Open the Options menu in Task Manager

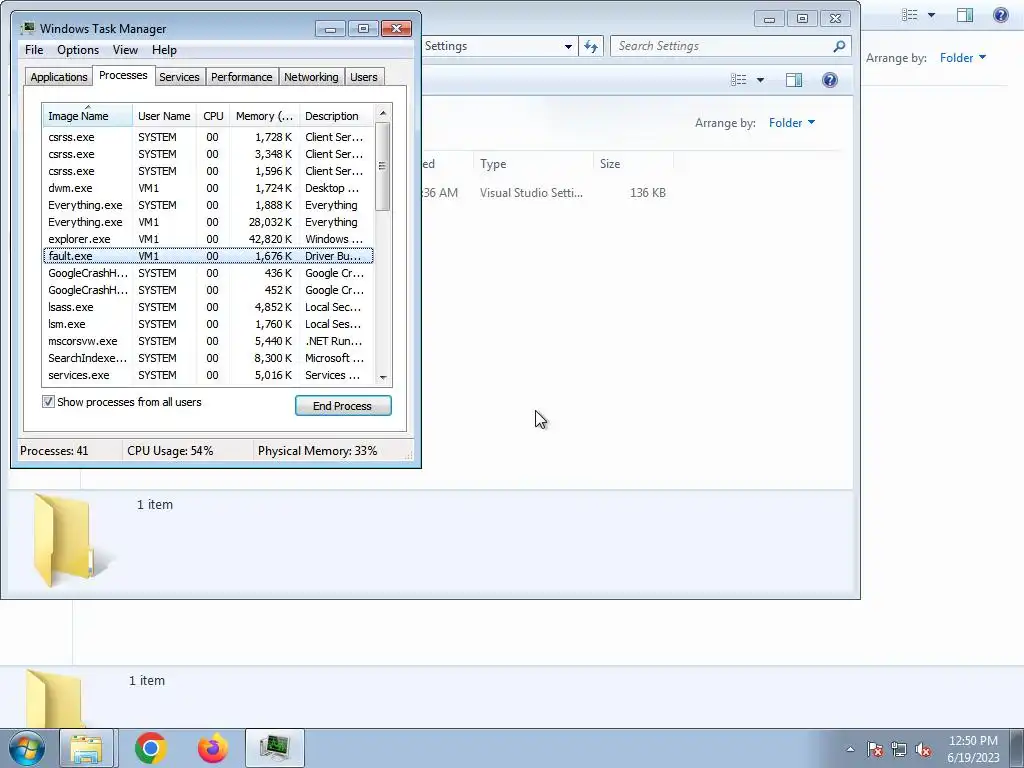(78, 50)
